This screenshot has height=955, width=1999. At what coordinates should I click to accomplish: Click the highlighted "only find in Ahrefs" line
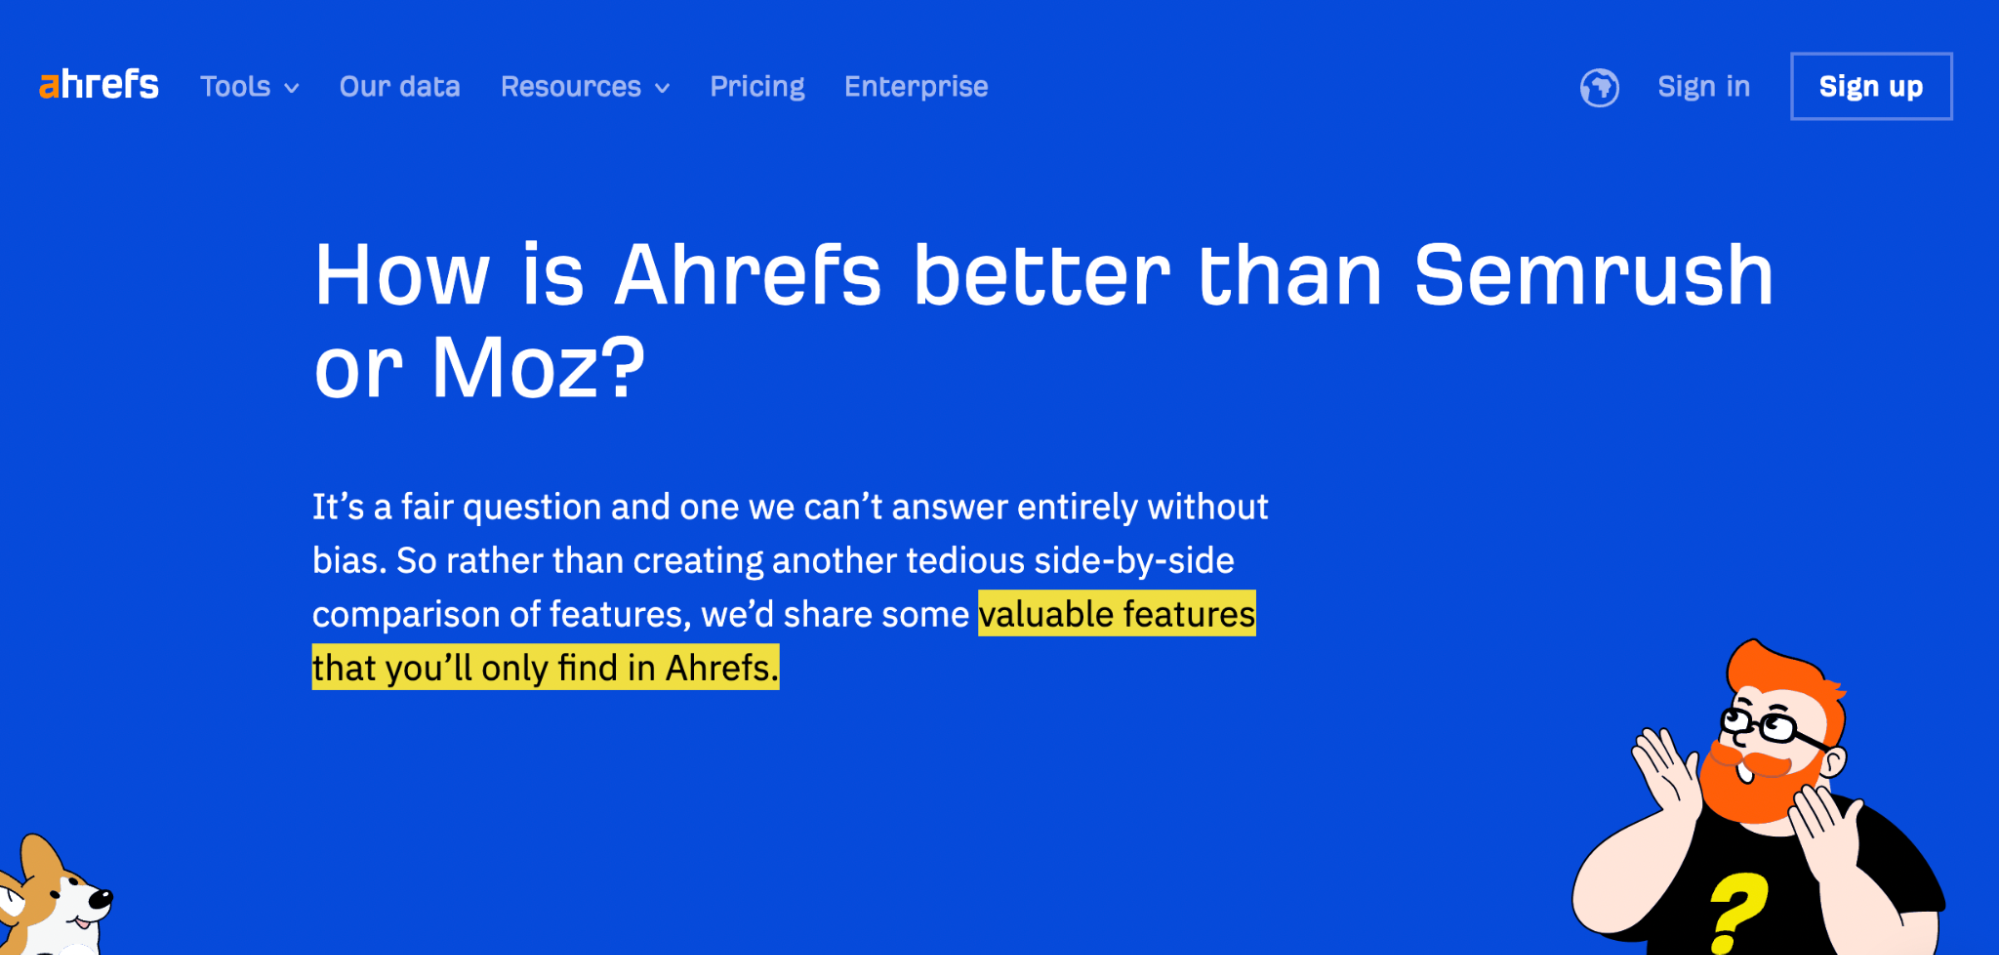(545, 668)
